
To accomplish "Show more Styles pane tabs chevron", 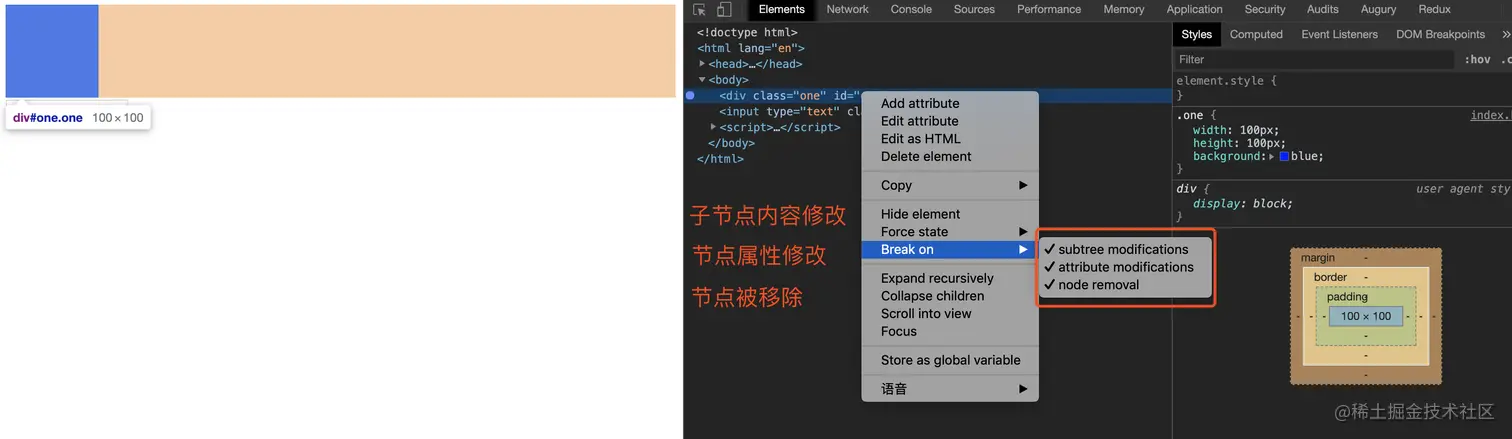I will coord(1506,34).
